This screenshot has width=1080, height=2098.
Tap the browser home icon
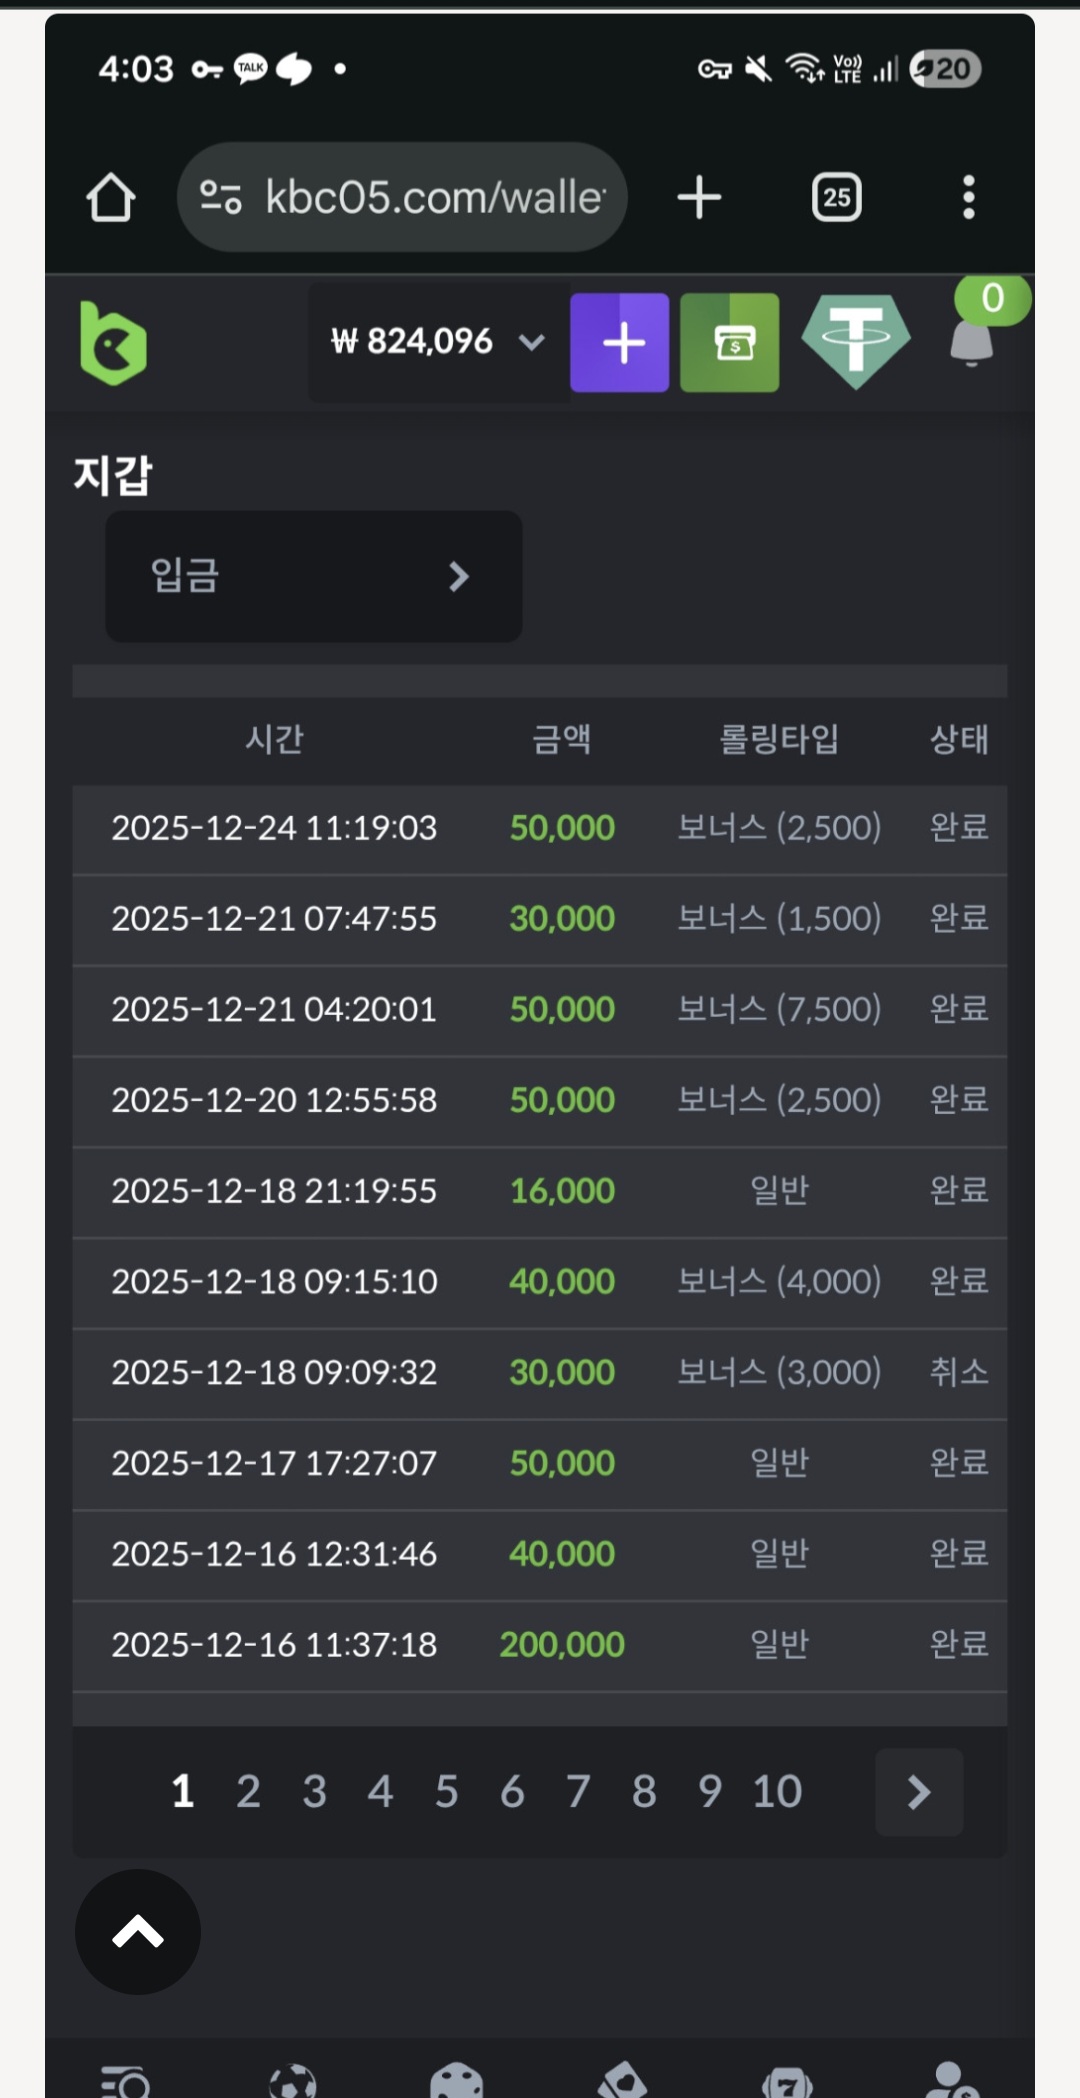(x=110, y=197)
